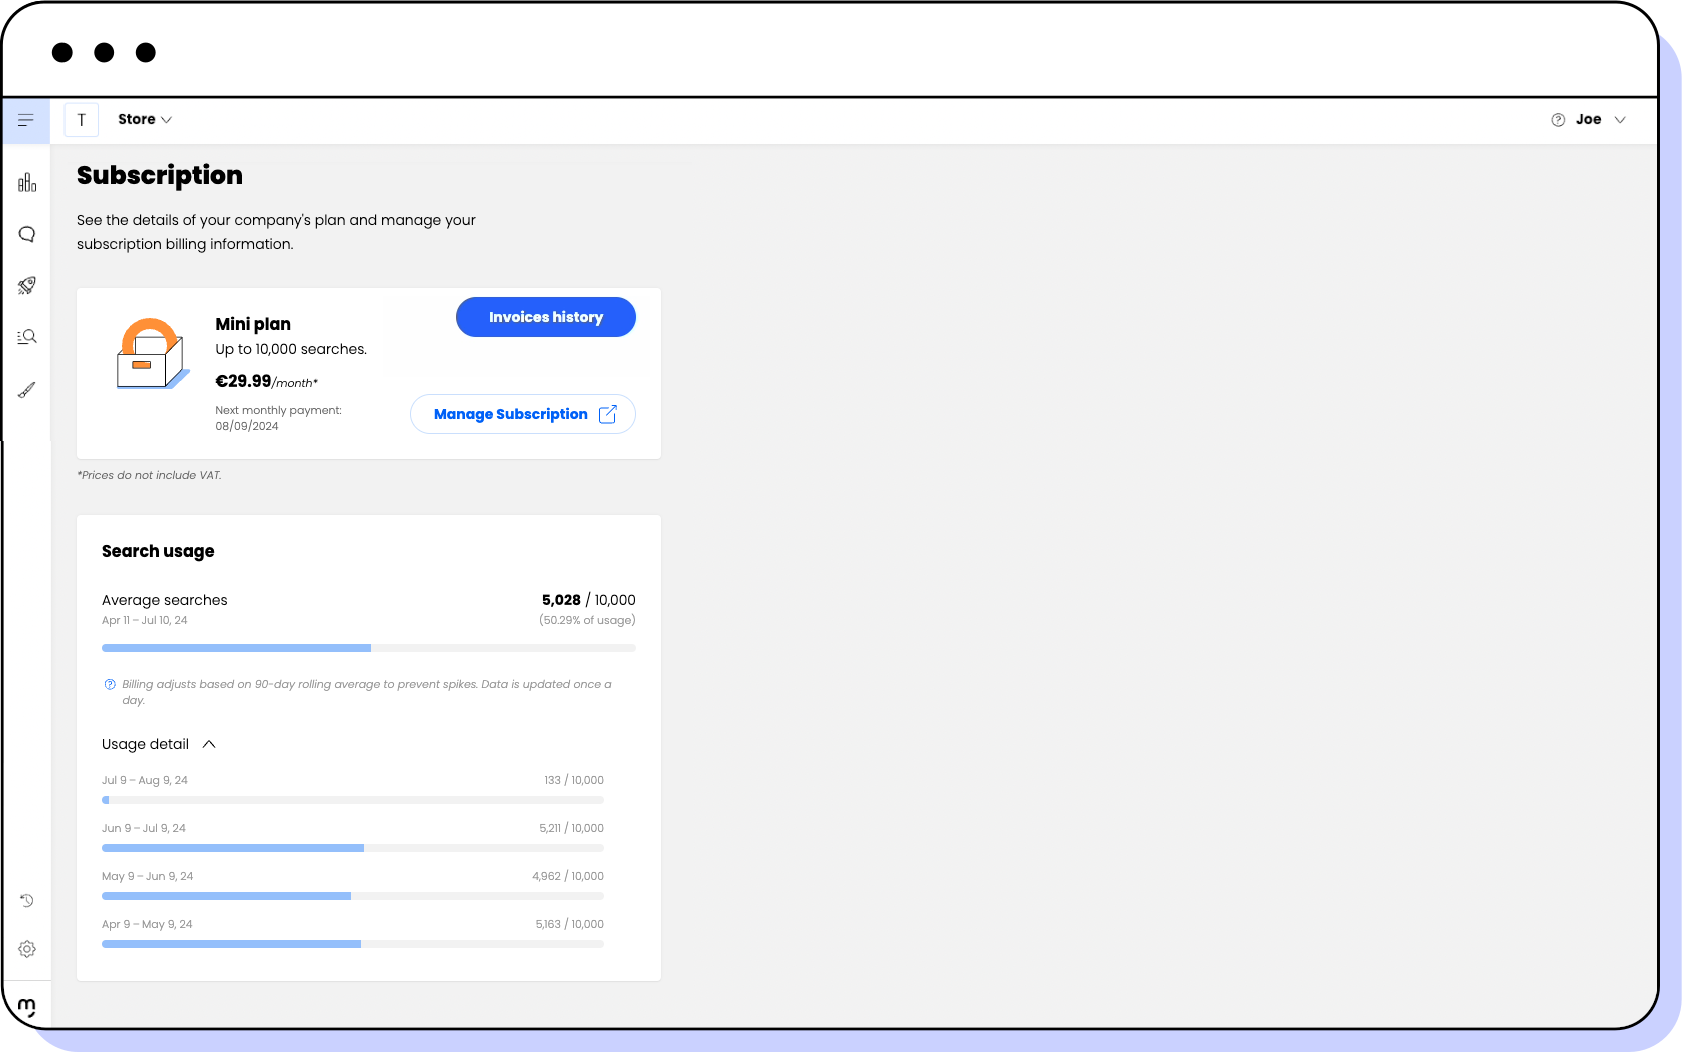Click the Jun 9 – Jul 9 usage bar

point(353,848)
